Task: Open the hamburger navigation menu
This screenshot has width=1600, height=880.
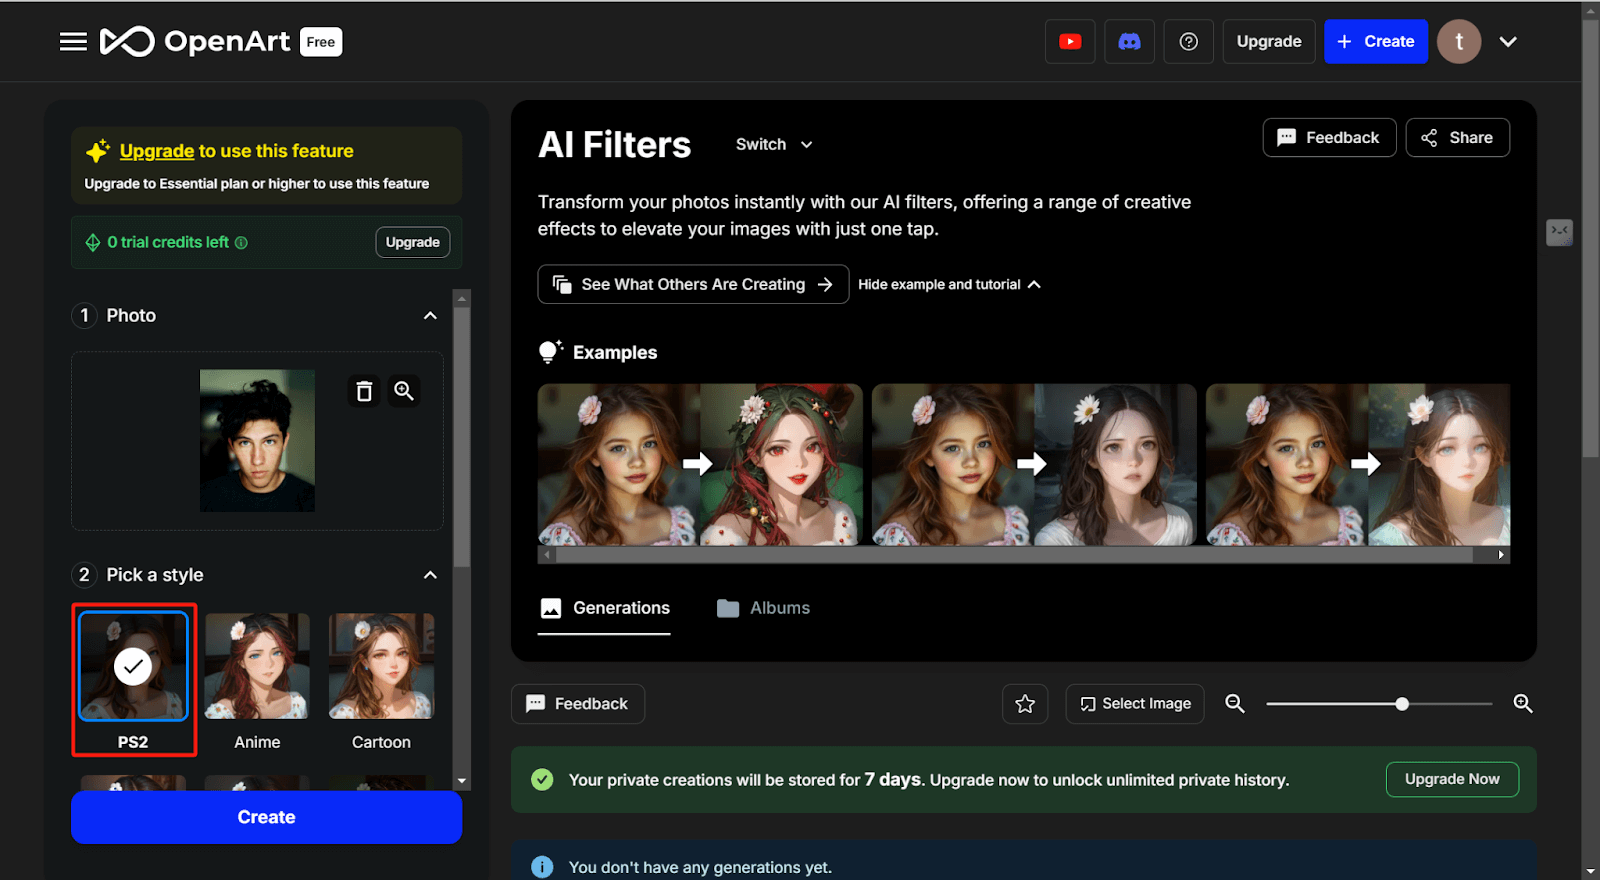Action: [73, 42]
